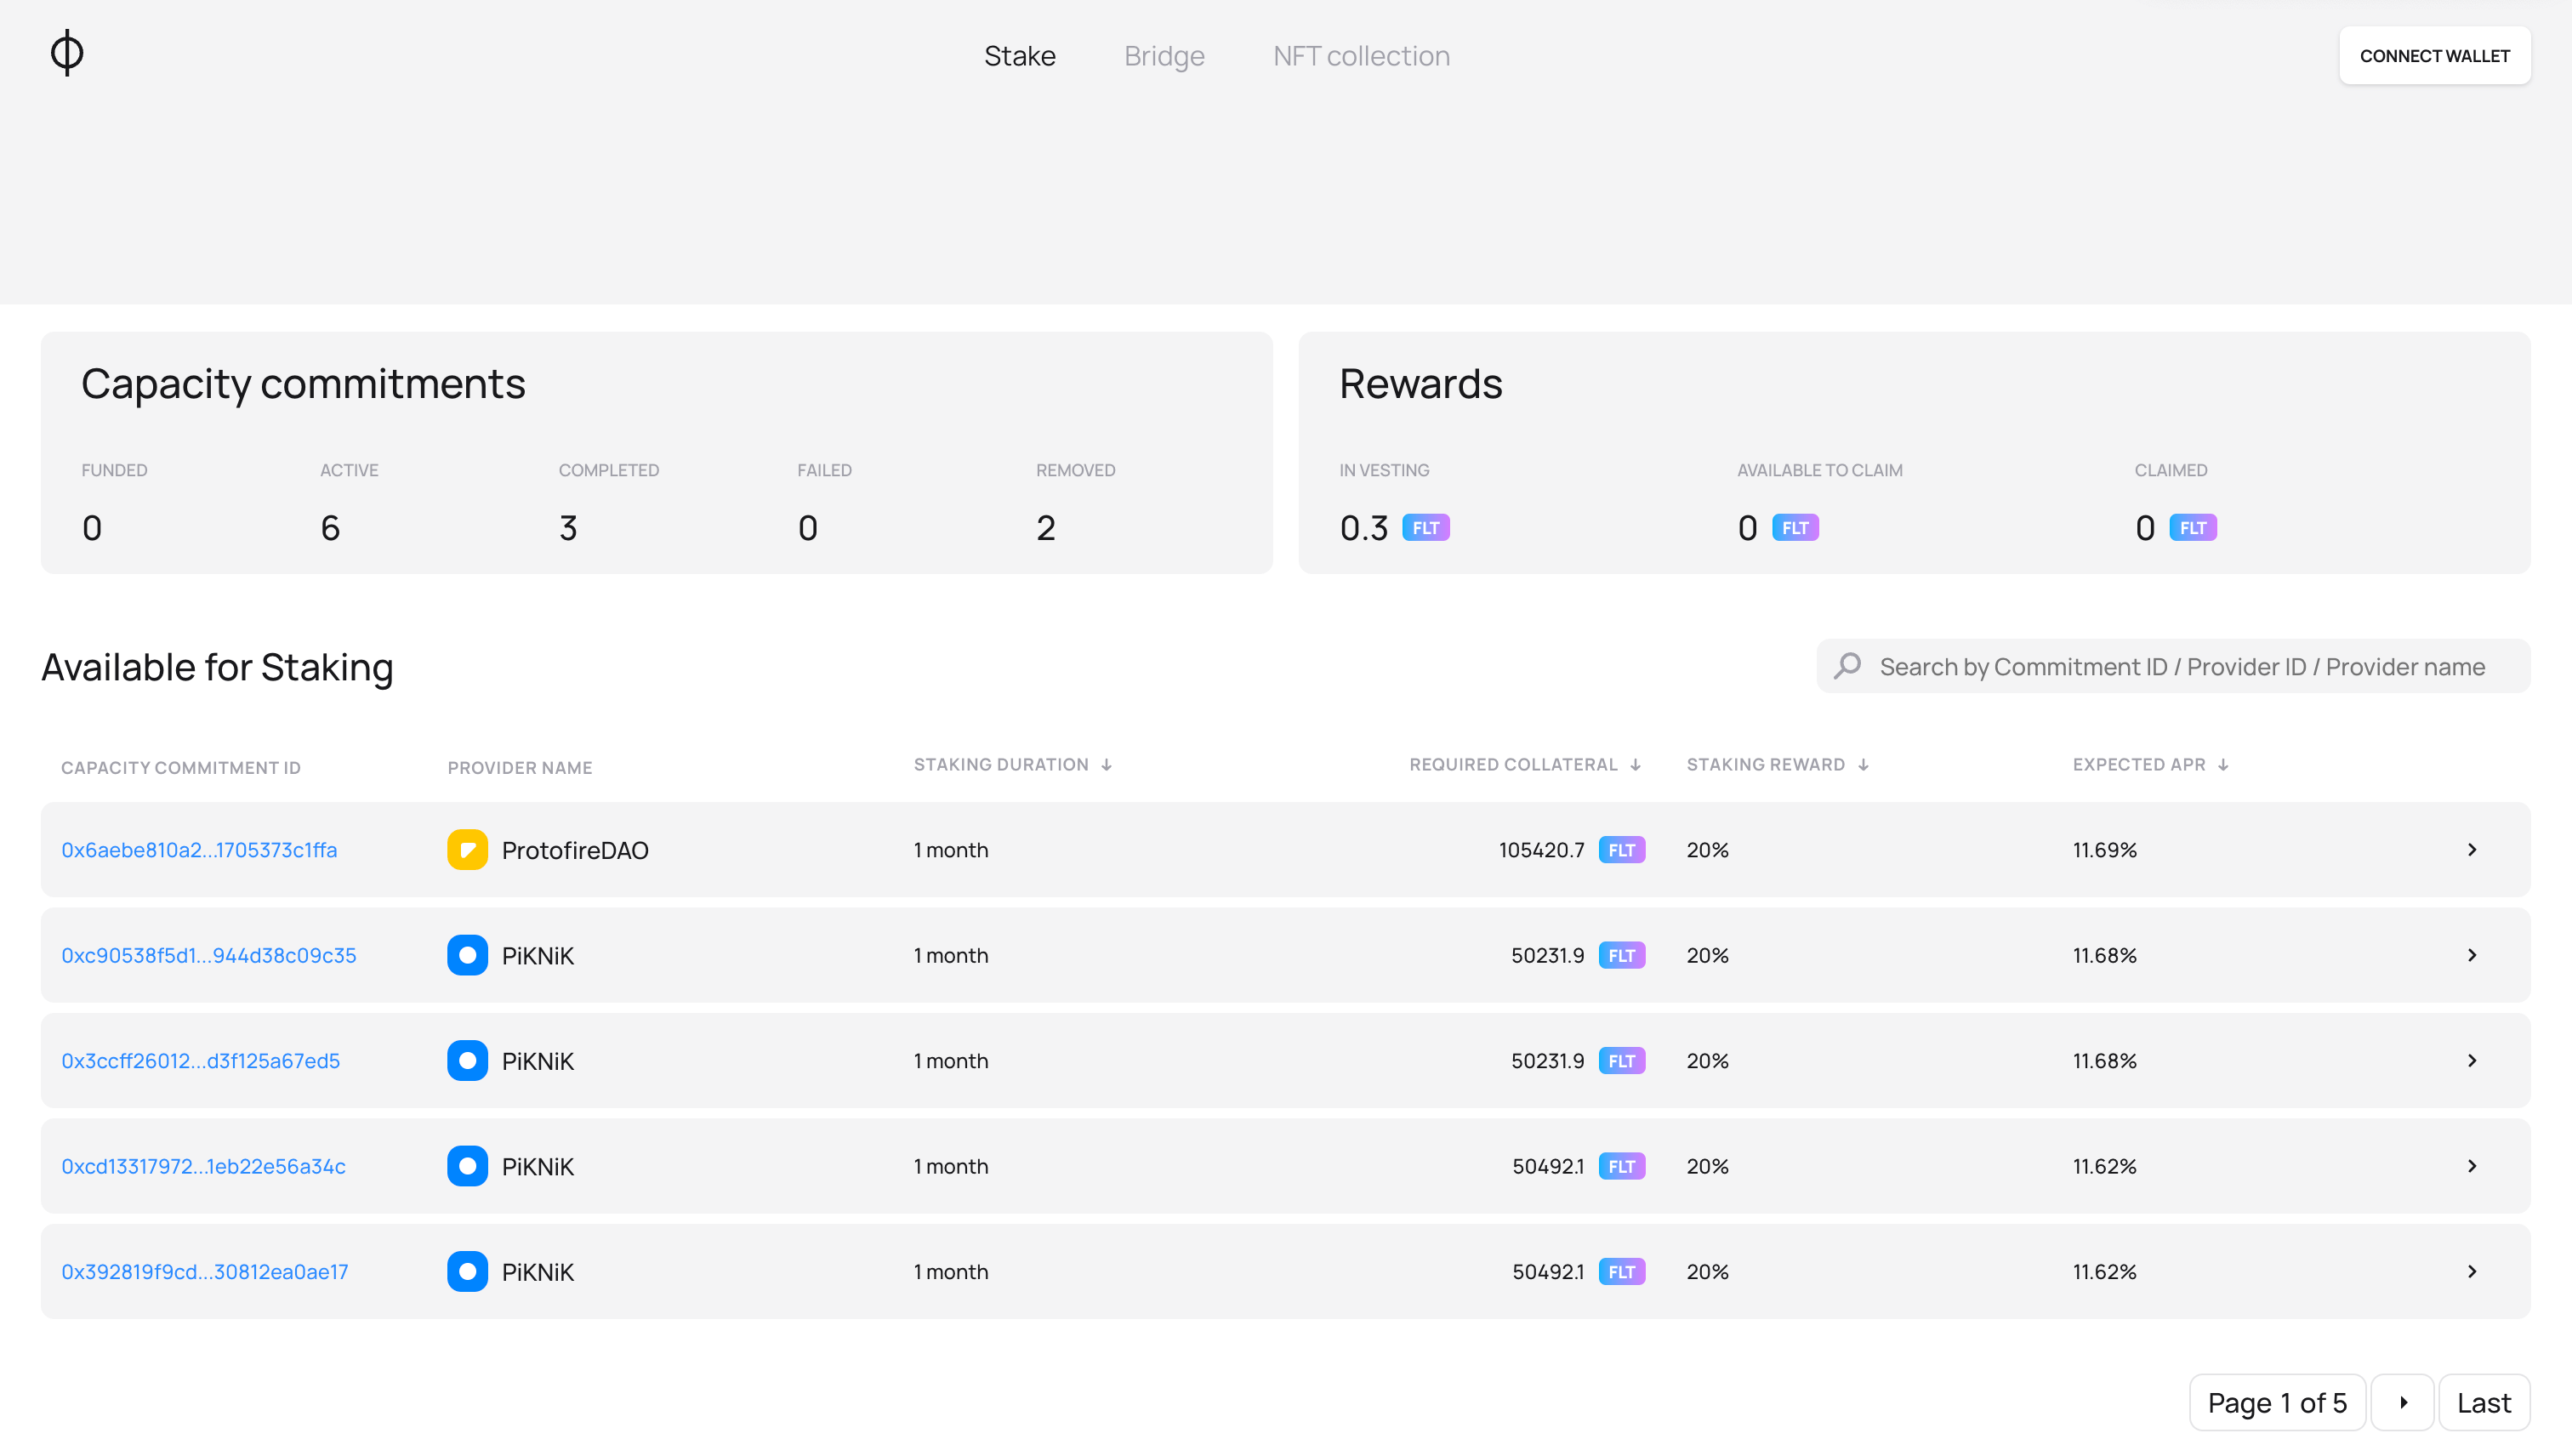Viewport: 2572px width, 1456px height.
Task: Click CONNECT WALLET button
Action: coord(2434,54)
